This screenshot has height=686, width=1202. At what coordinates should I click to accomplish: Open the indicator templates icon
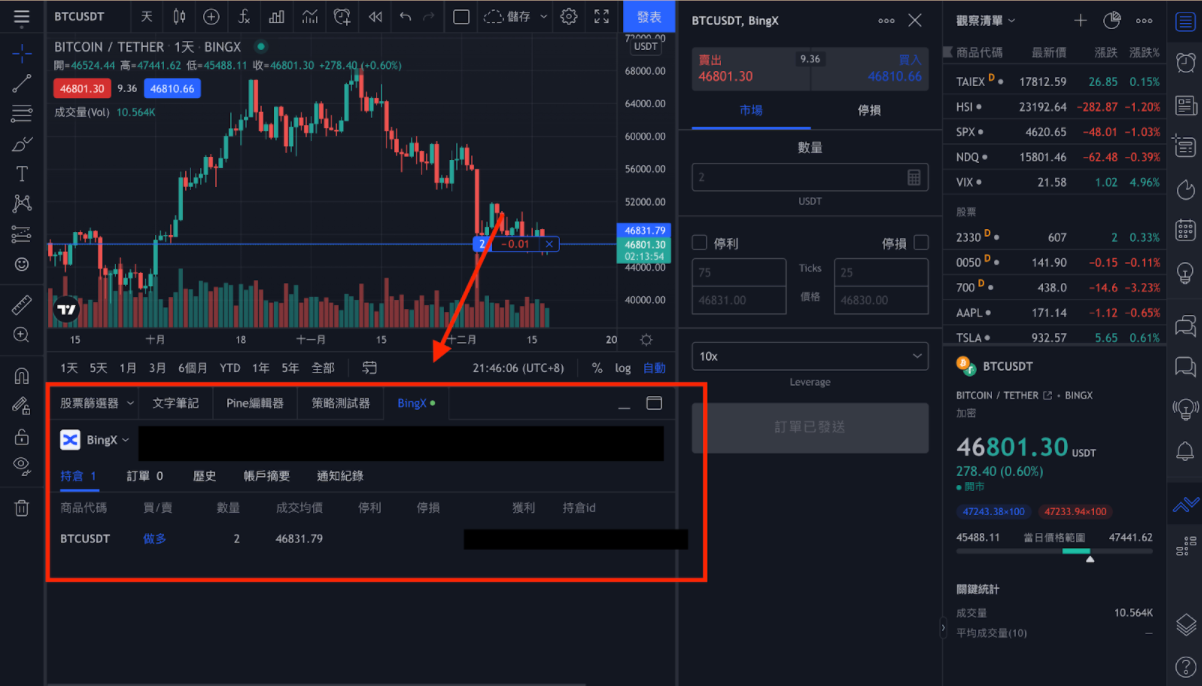click(310, 17)
